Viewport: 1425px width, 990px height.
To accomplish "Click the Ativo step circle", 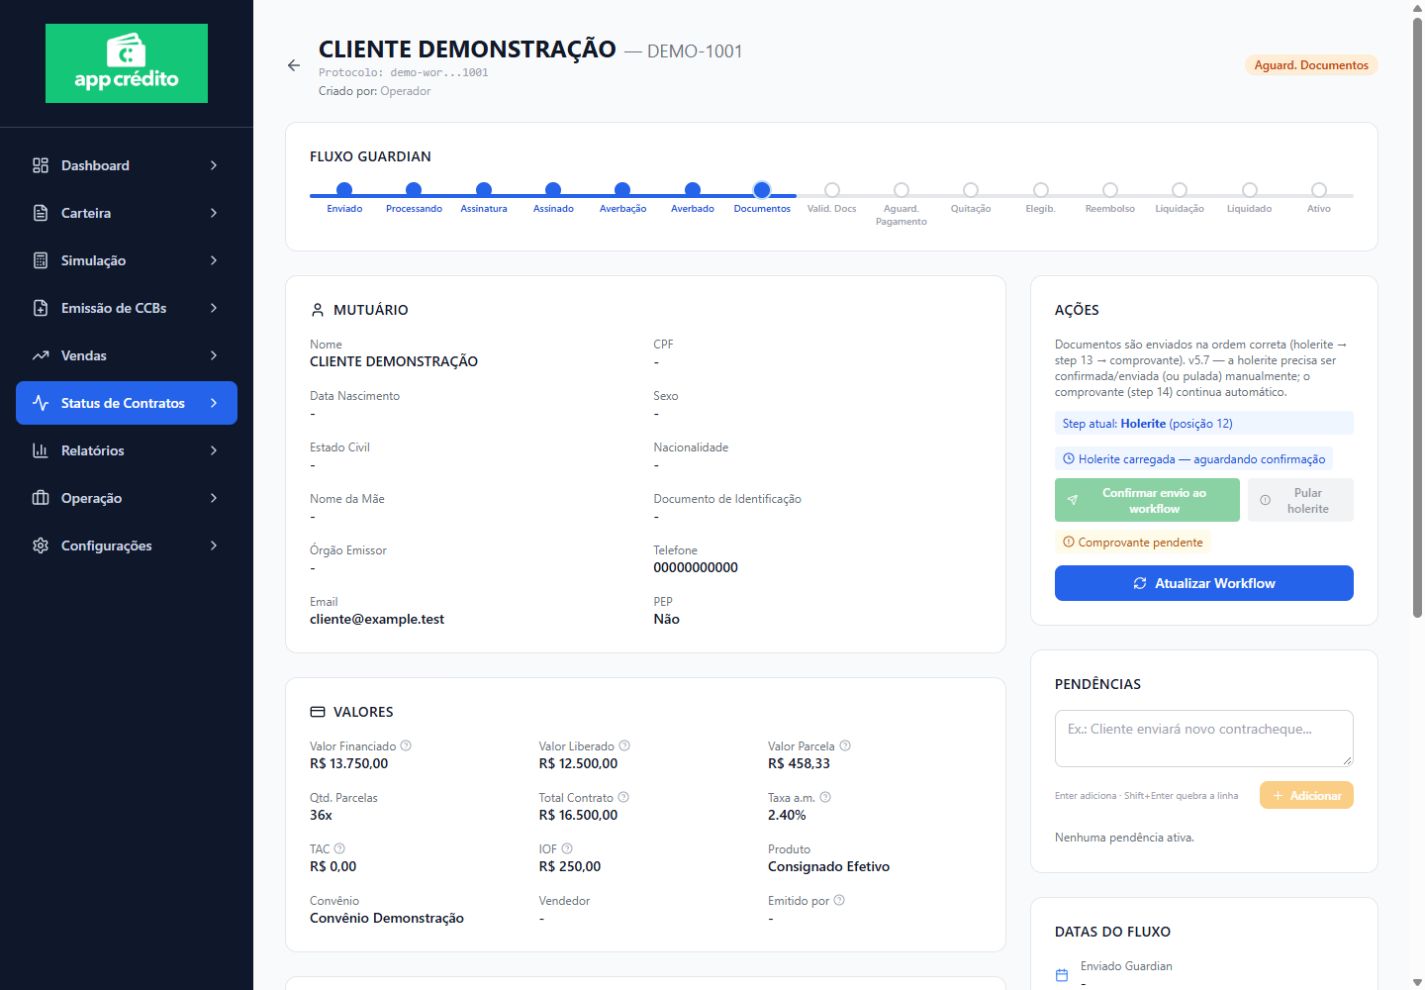I will click(x=1319, y=189).
